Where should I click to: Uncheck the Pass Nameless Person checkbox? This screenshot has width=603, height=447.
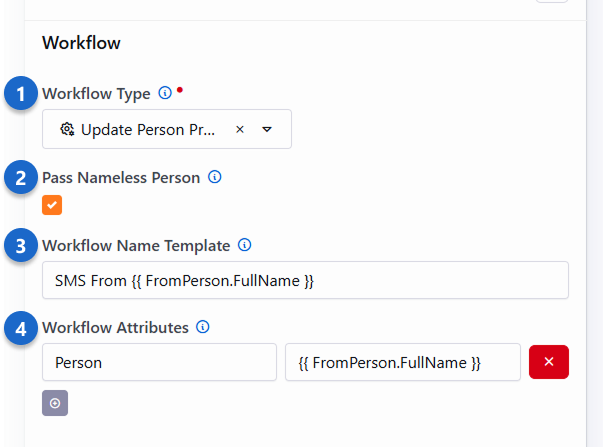pos(52,205)
